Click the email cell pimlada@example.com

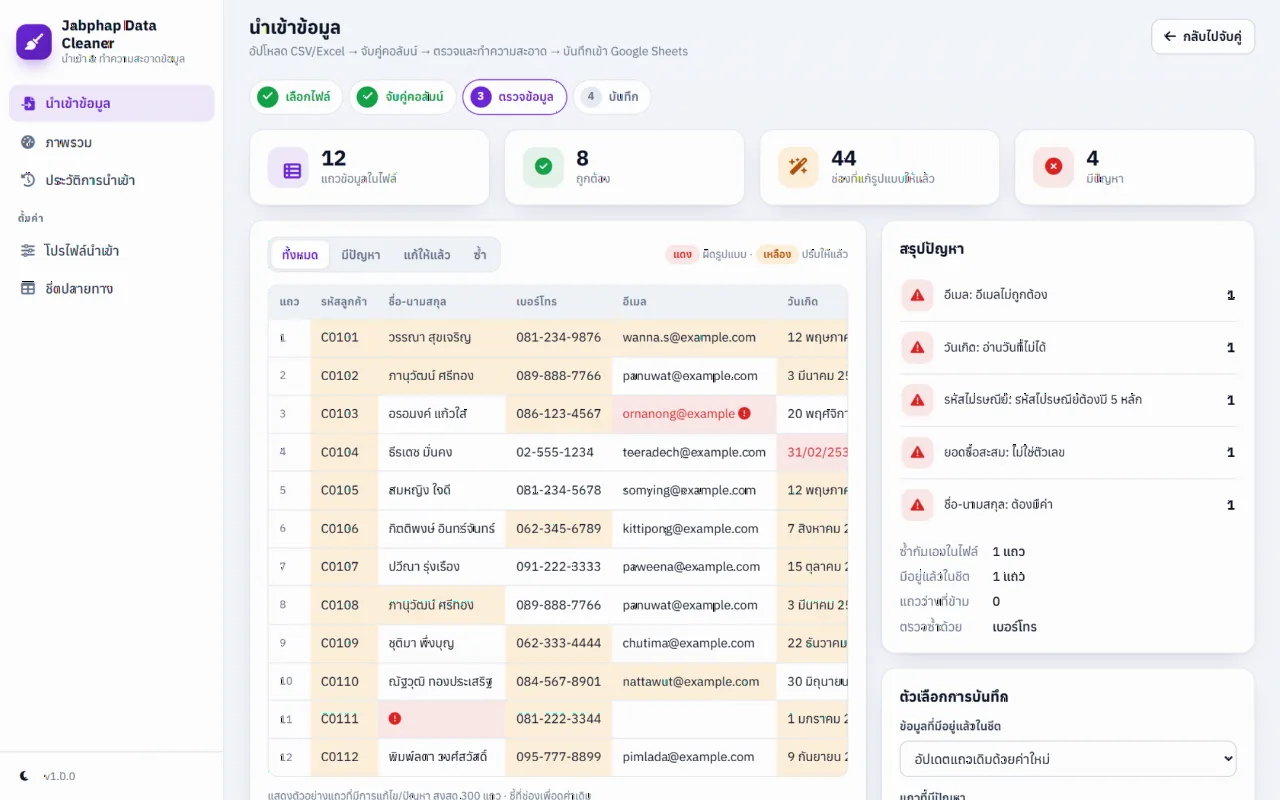pyautogui.click(x=695, y=757)
